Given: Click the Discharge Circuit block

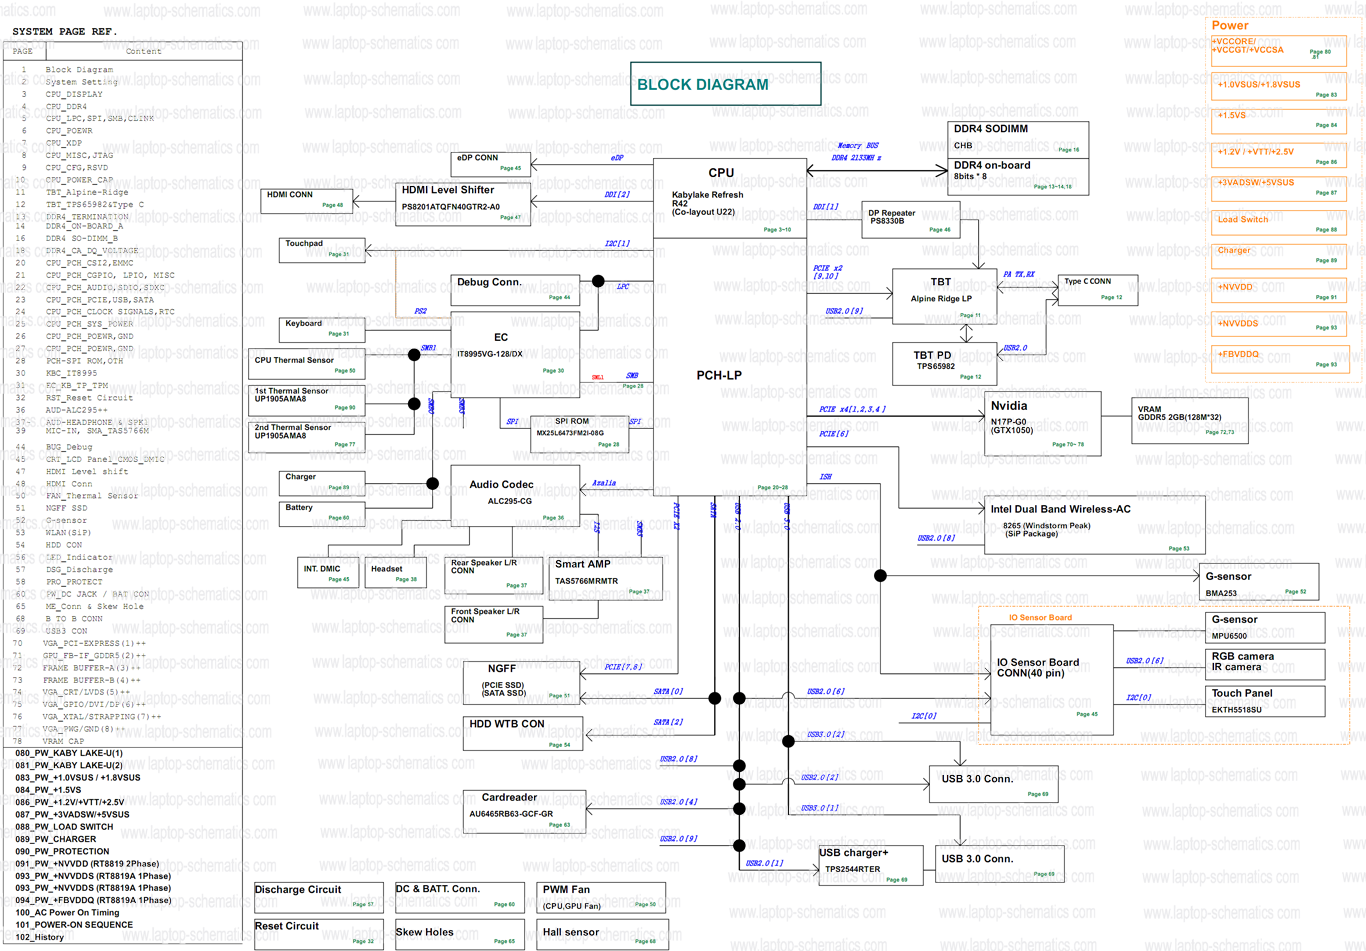Looking at the screenshot, I should click(317, 896).
